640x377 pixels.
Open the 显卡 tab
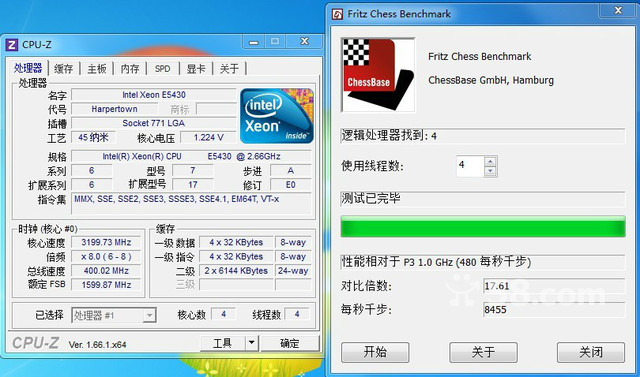click(x=196, y=69)
